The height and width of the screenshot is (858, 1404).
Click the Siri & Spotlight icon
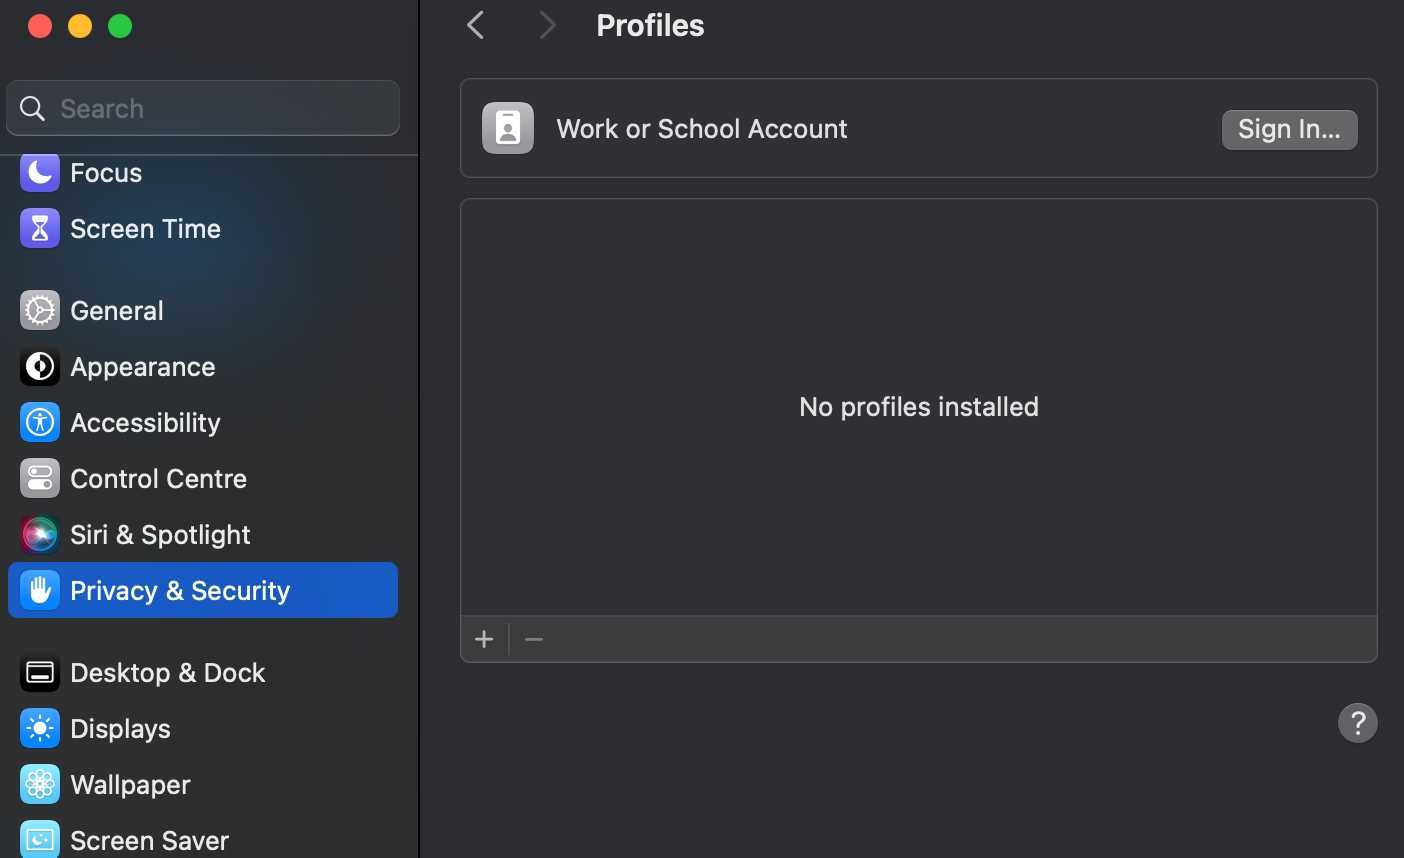[40, 535]
